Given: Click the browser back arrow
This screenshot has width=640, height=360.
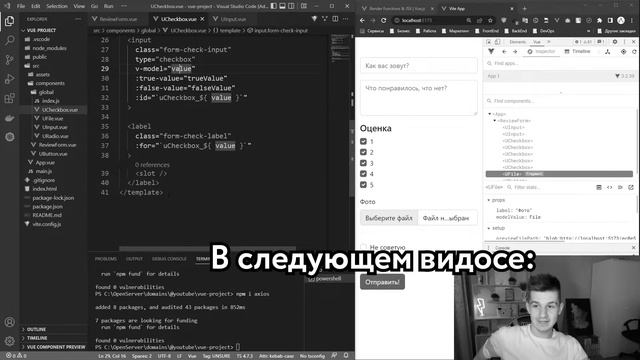Looking at the screenshot, I should click(x=362, y=20).
